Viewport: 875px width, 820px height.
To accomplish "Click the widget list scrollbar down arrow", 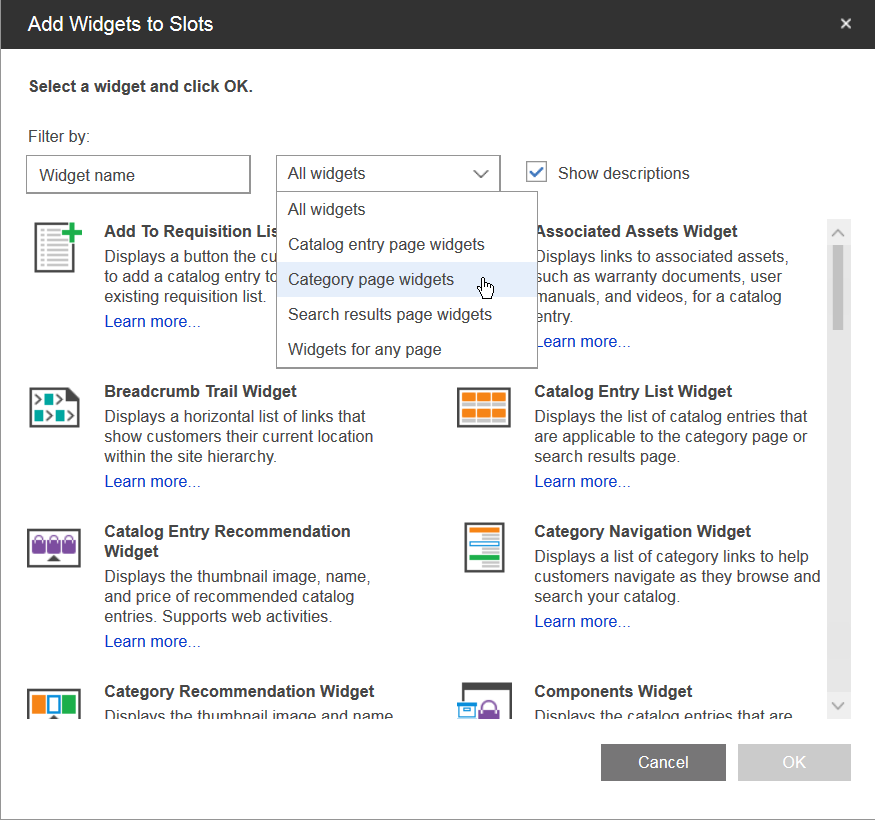I will coord(839,706).
